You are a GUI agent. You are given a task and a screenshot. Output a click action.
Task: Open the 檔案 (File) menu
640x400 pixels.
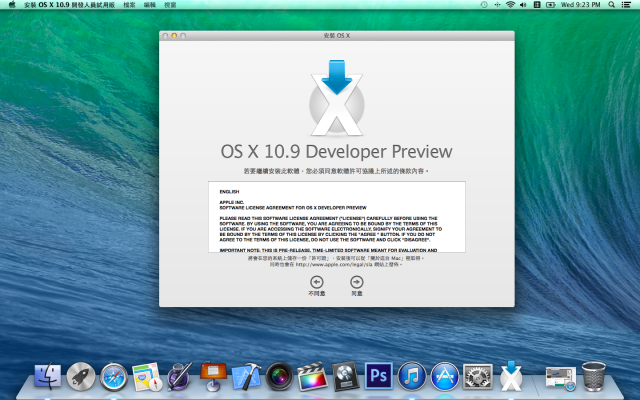coord(131,5)
